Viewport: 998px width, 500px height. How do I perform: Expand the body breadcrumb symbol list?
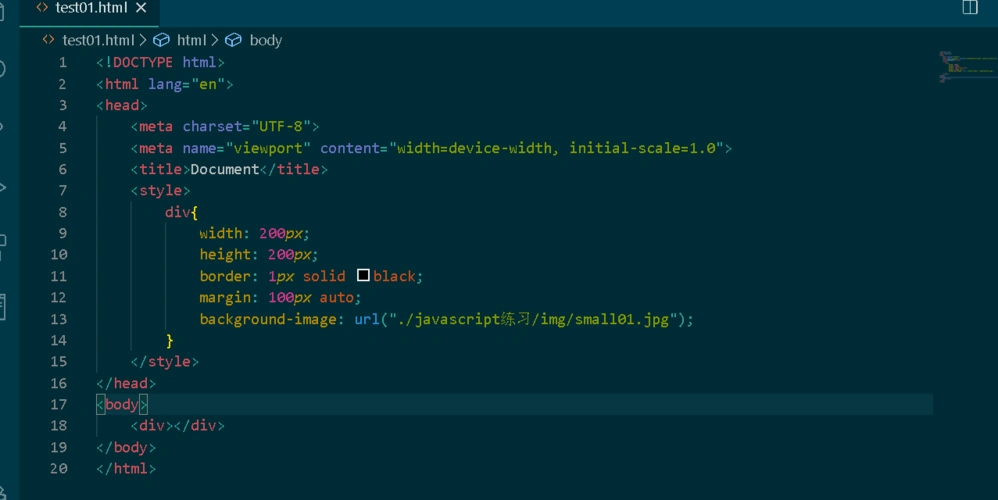click(x=265, y=40)
